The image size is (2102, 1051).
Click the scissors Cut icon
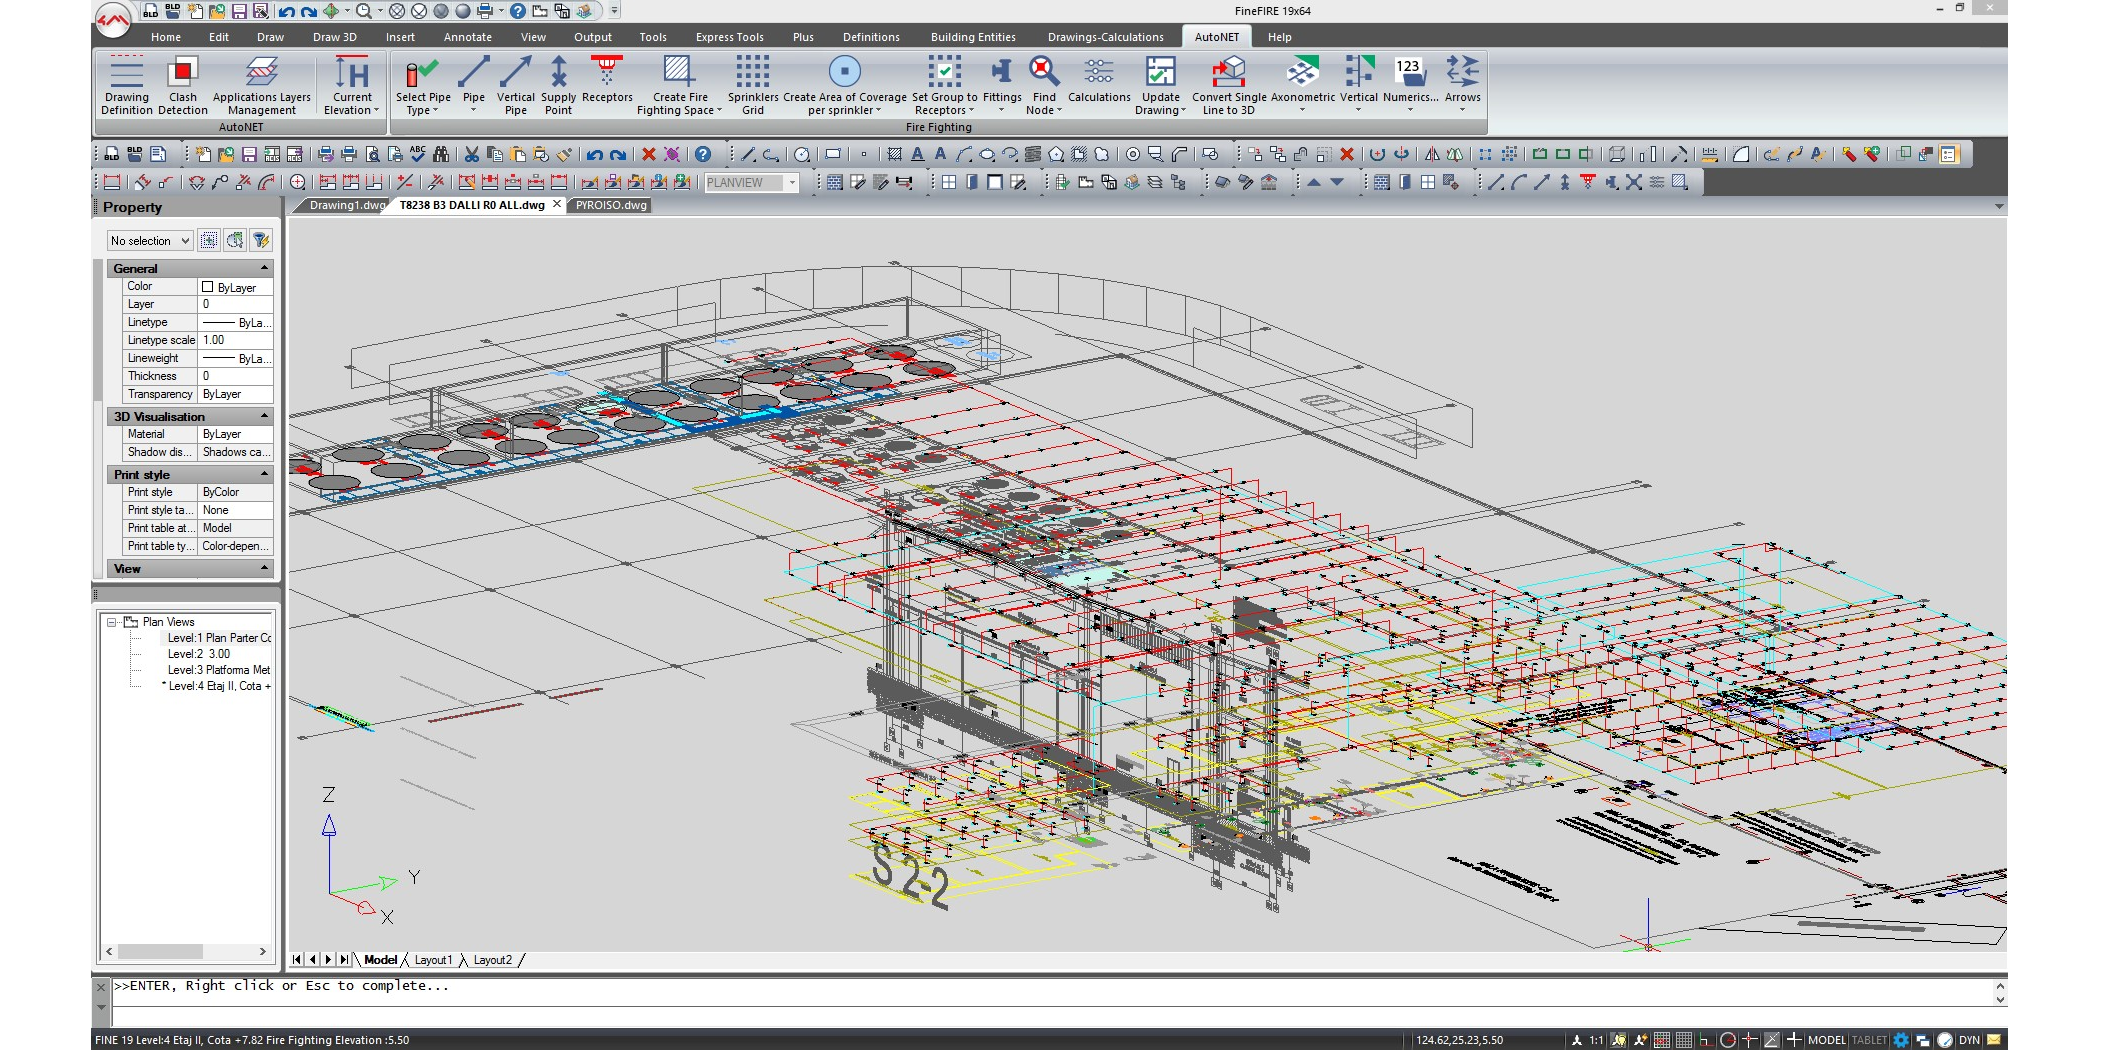(x=471, y=155)
